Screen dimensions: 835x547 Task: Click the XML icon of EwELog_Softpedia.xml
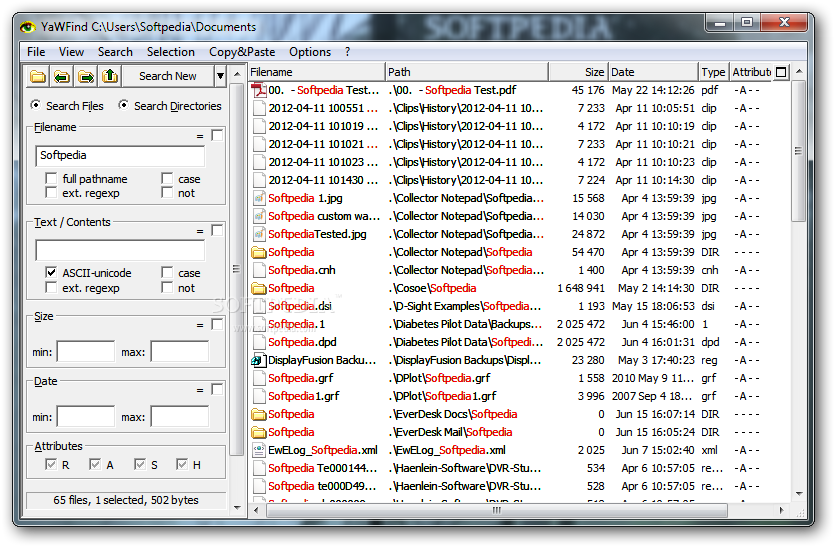[x=259, y=450]
